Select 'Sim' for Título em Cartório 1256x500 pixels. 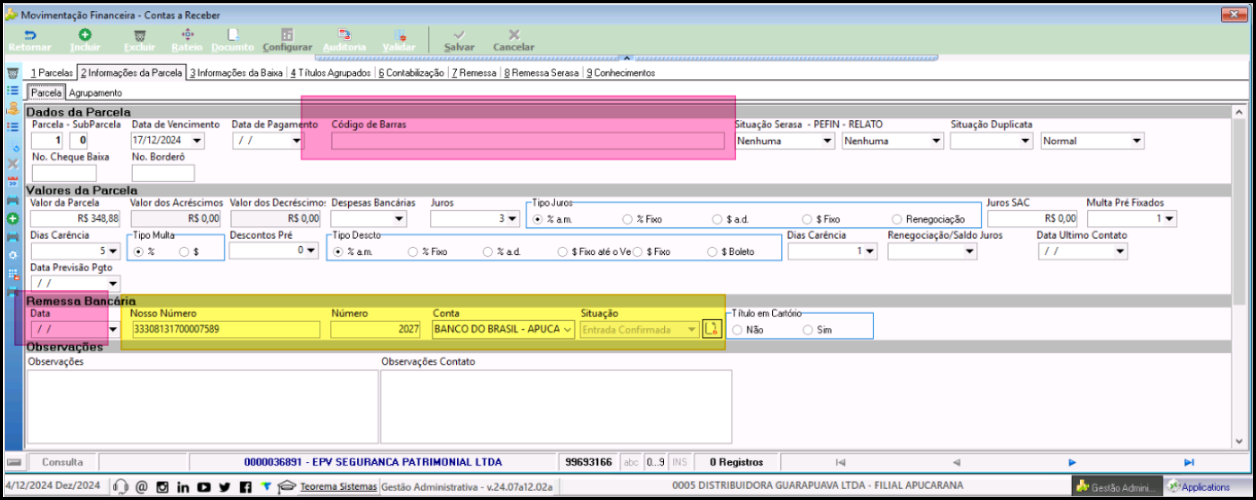pos(808,329)
